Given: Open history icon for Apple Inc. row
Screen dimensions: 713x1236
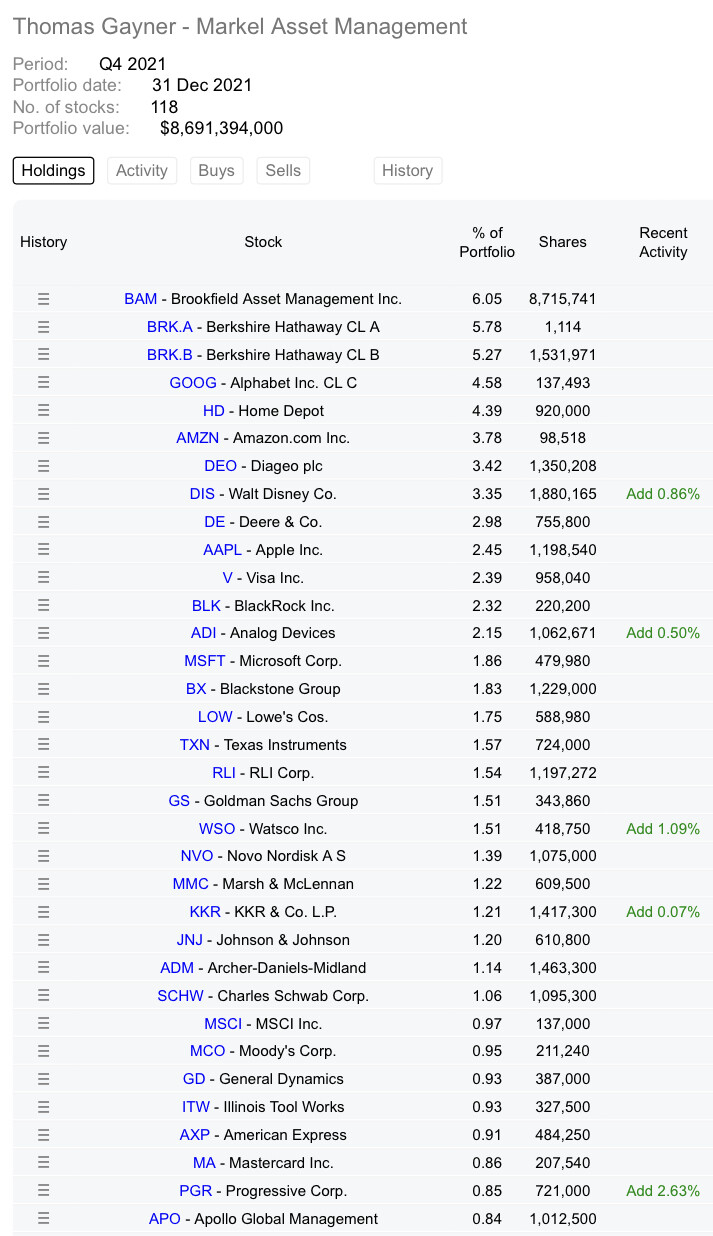Looking at the screenshot, I should (43, 550).
